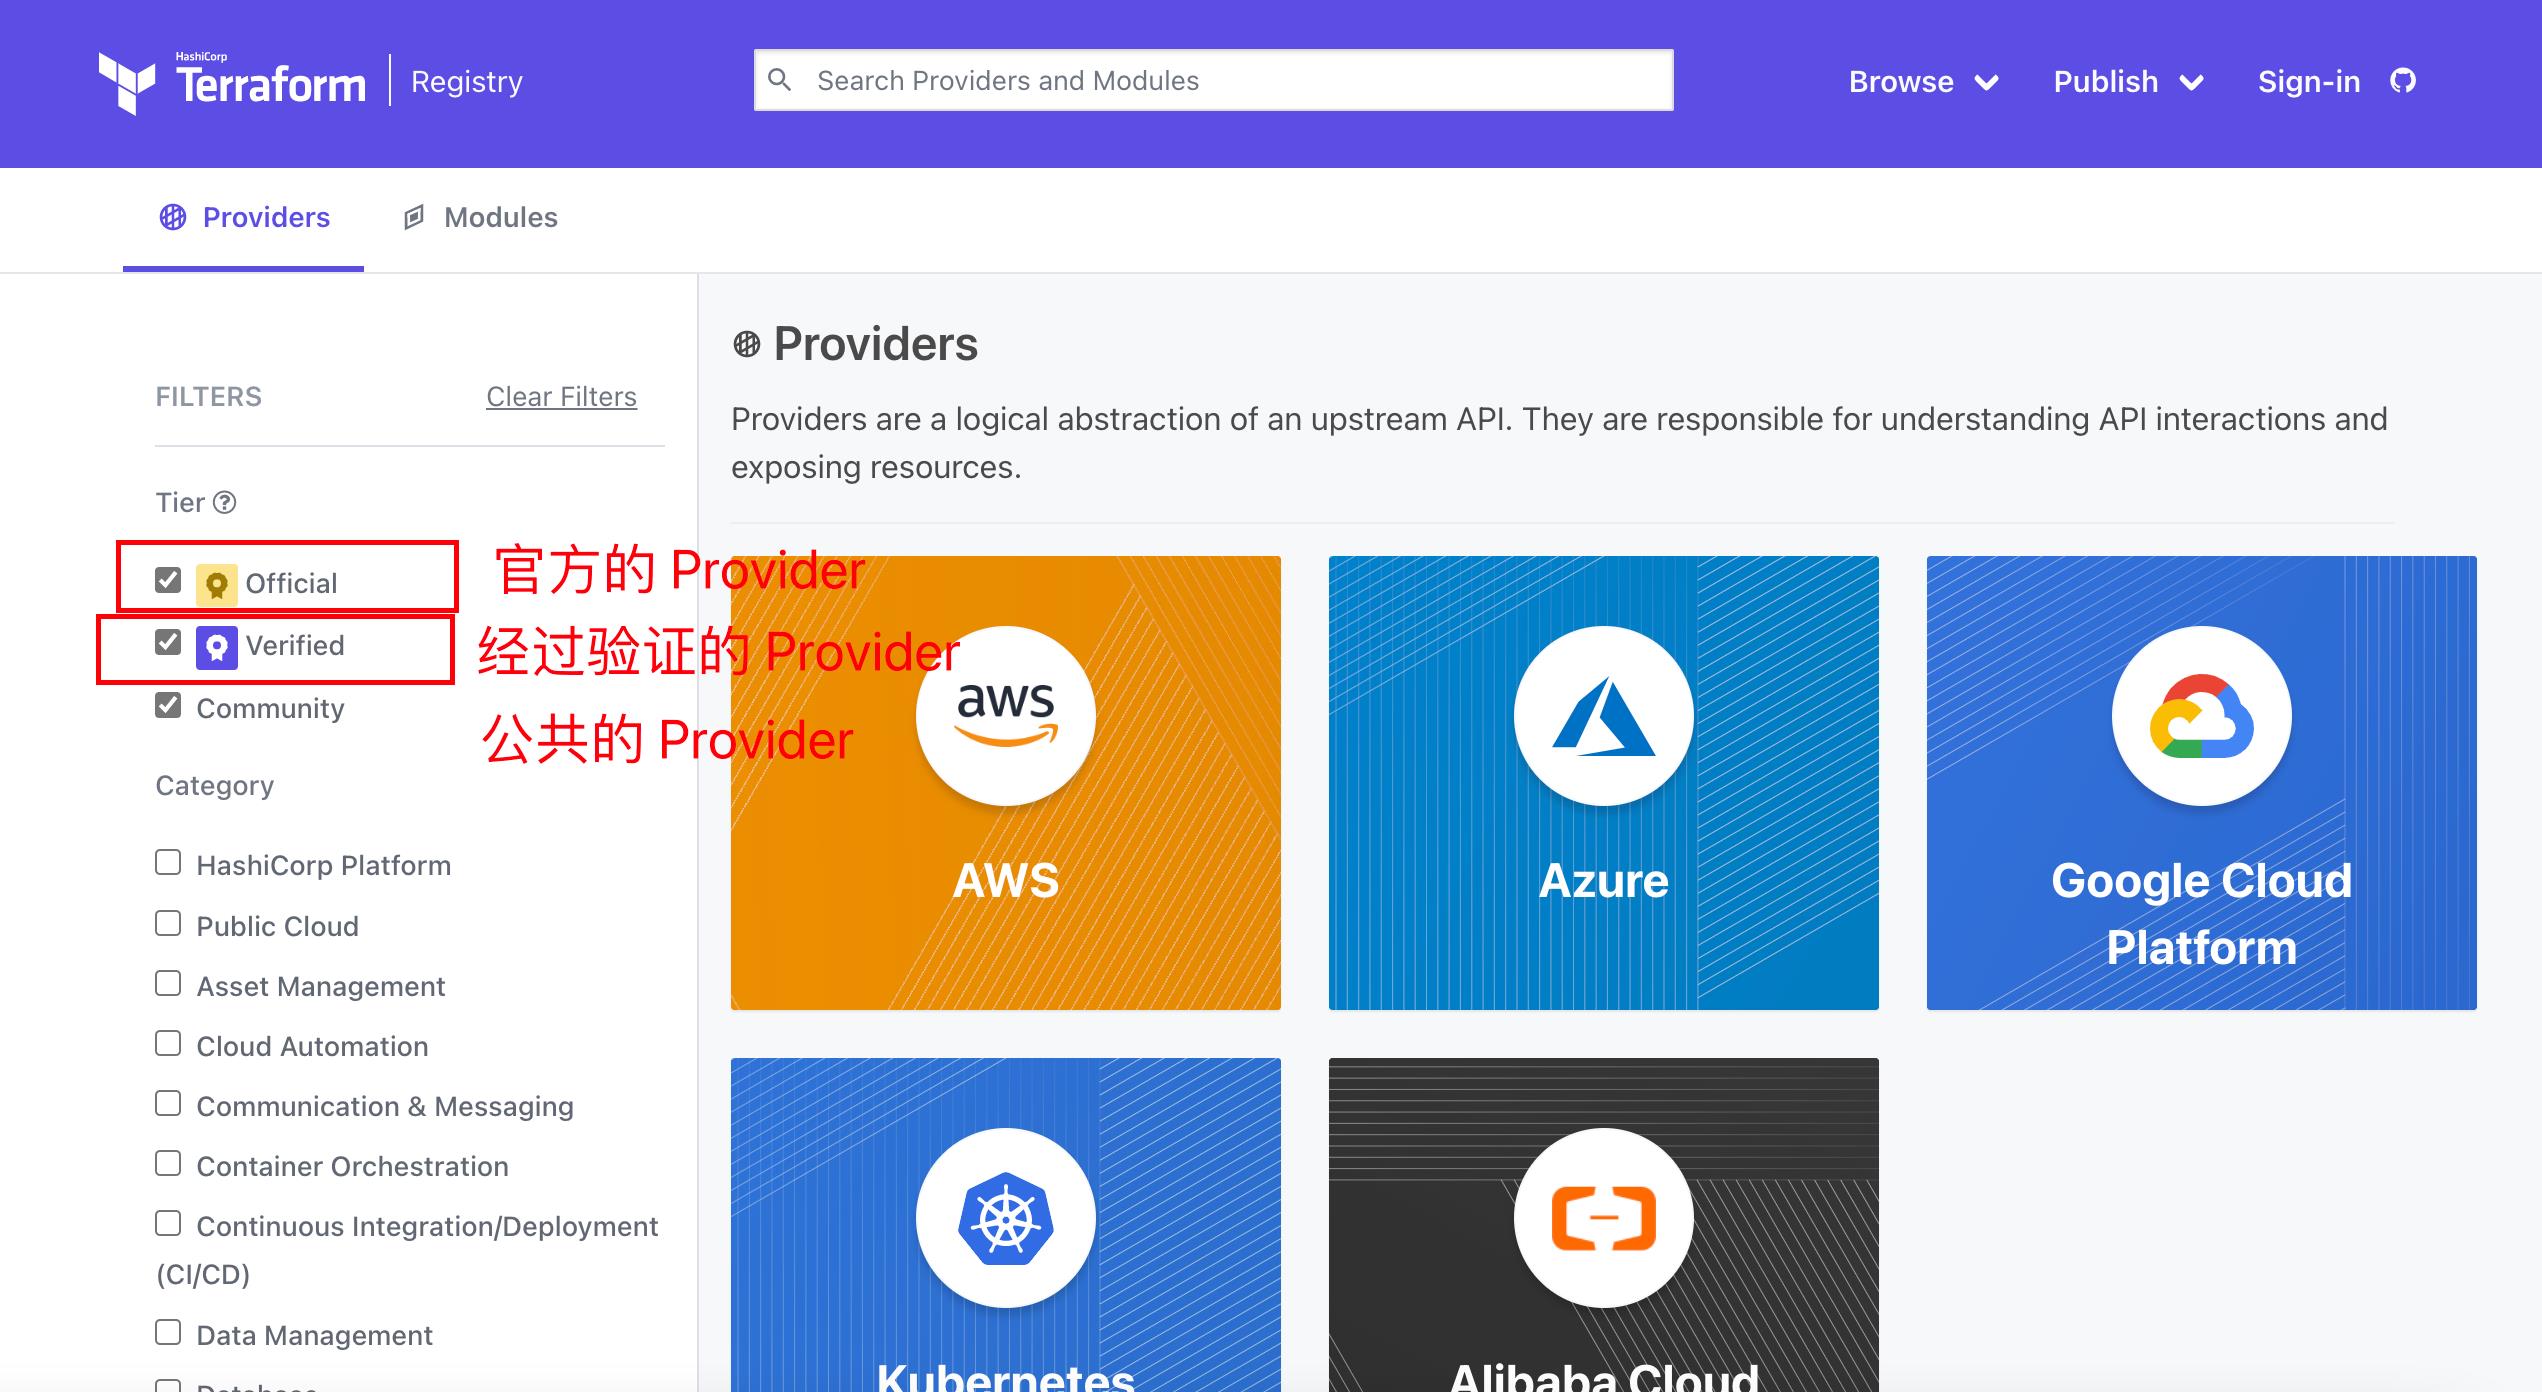2542x1392 pixels.
Task: Click the Search Providers input field
Action: pos(1212,79)
